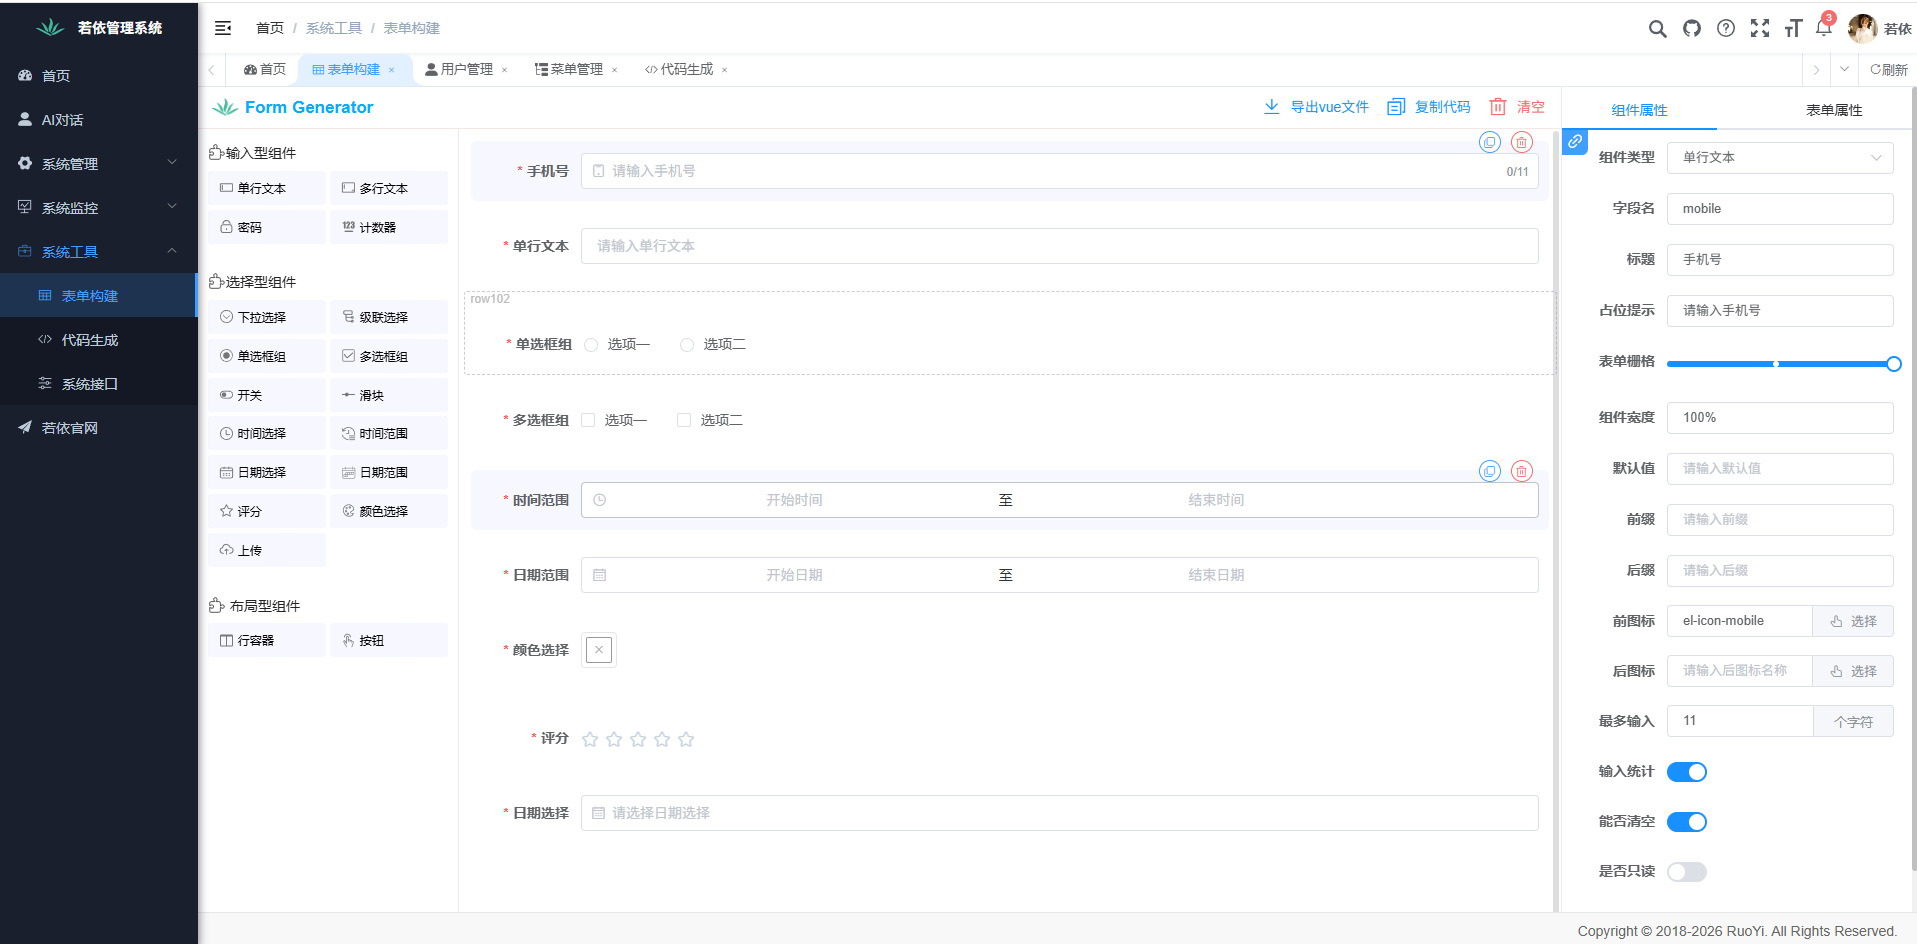Open the tabs dropdown chevron
The height and width of the screenshot is (944, 1917).
[1844, 69]
